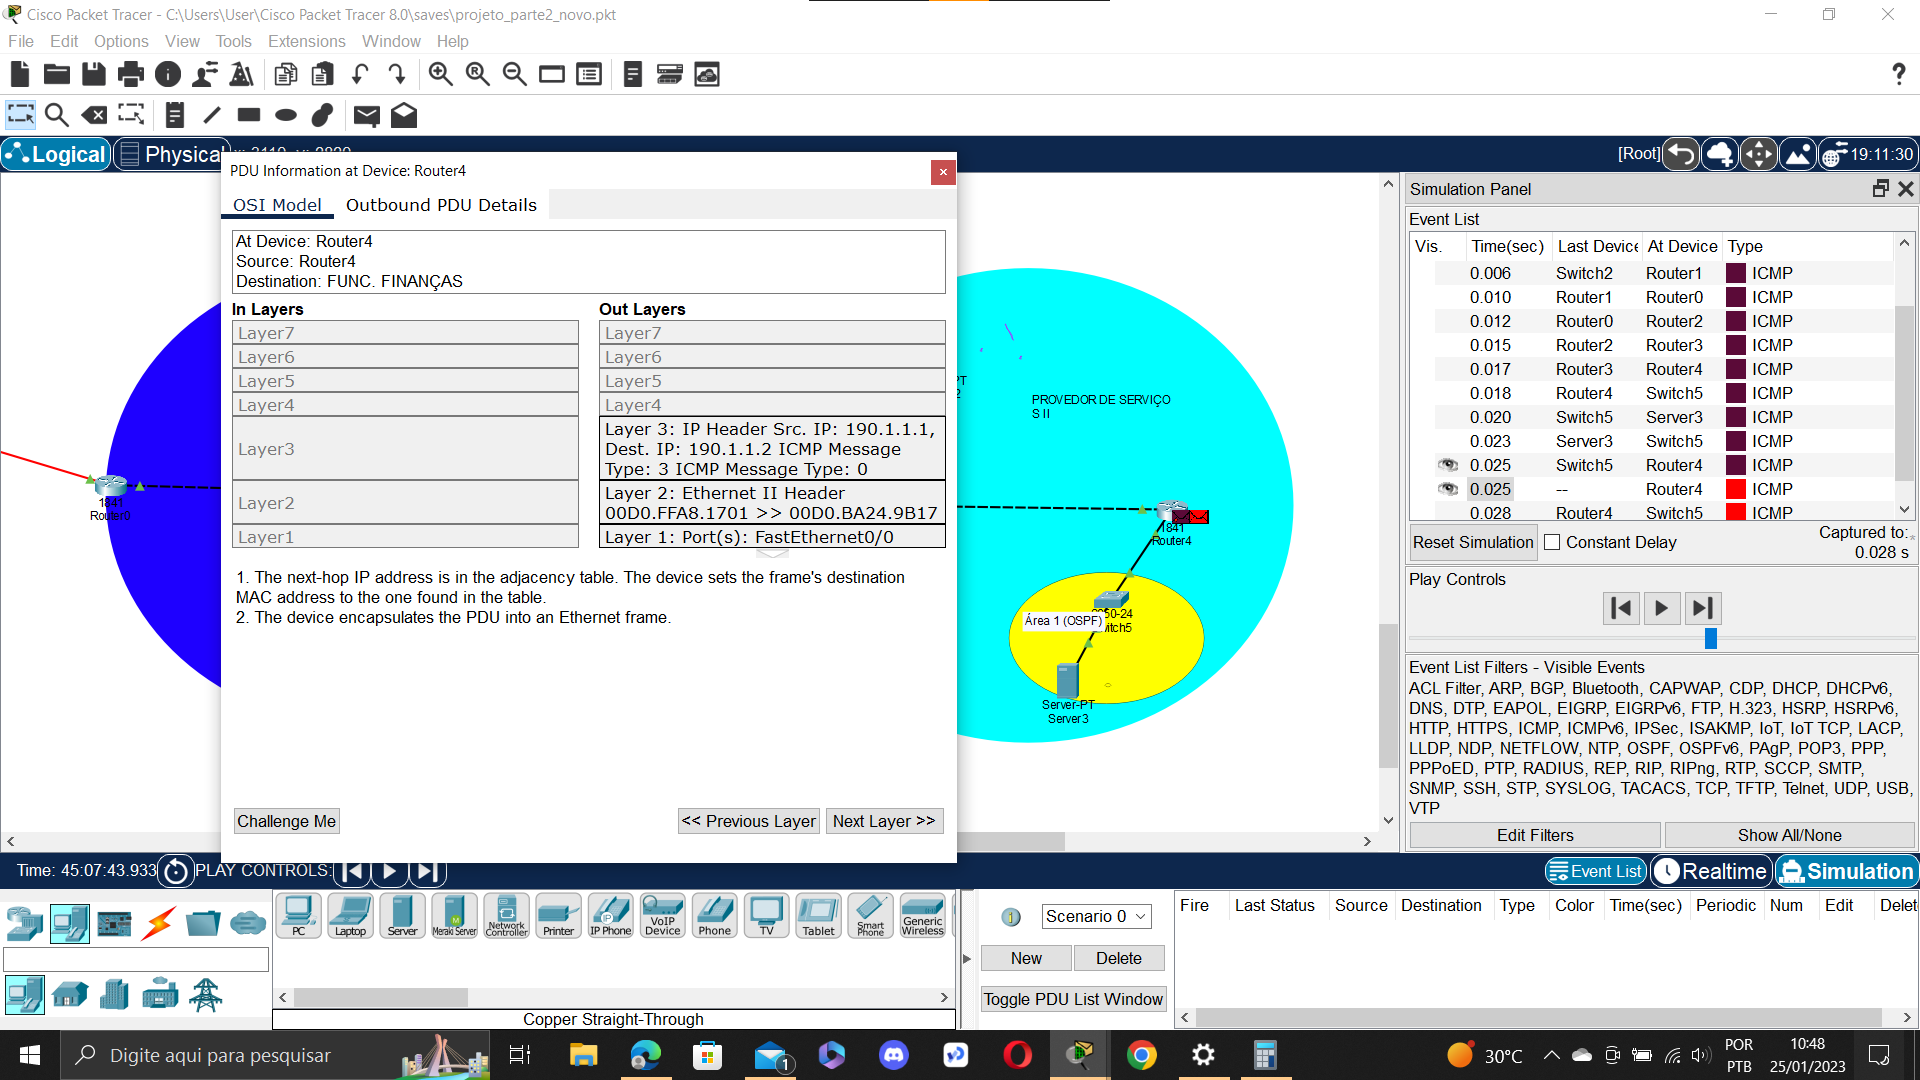Screen dimensions: 1920x1080
Task: Click the OSI Model tab
Action: 277,204
